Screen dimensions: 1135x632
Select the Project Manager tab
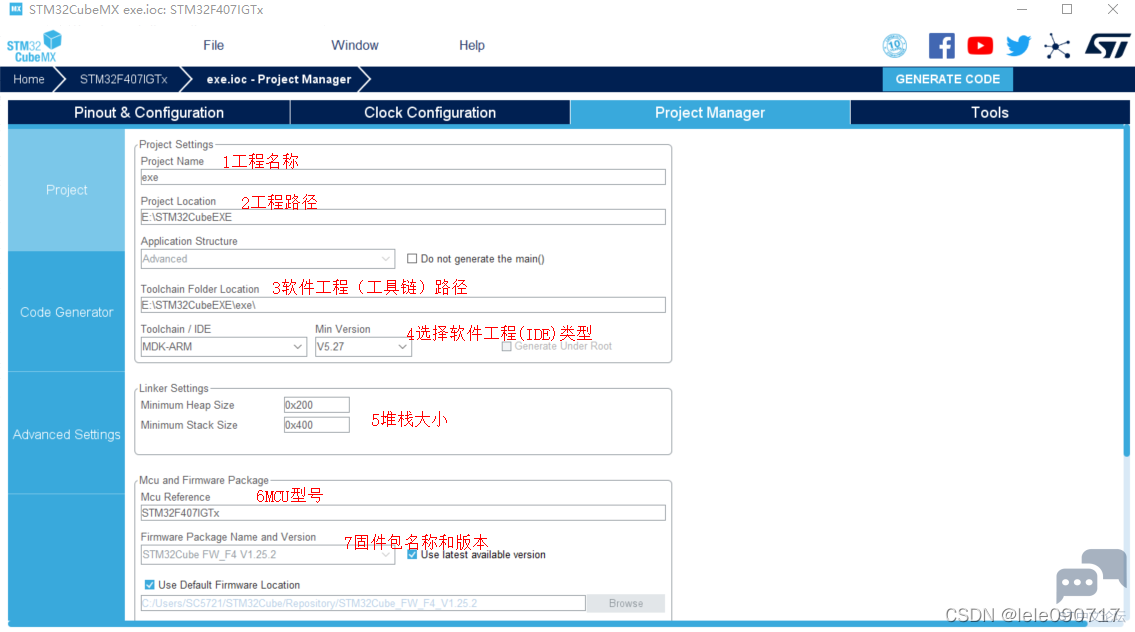(710, 112)
